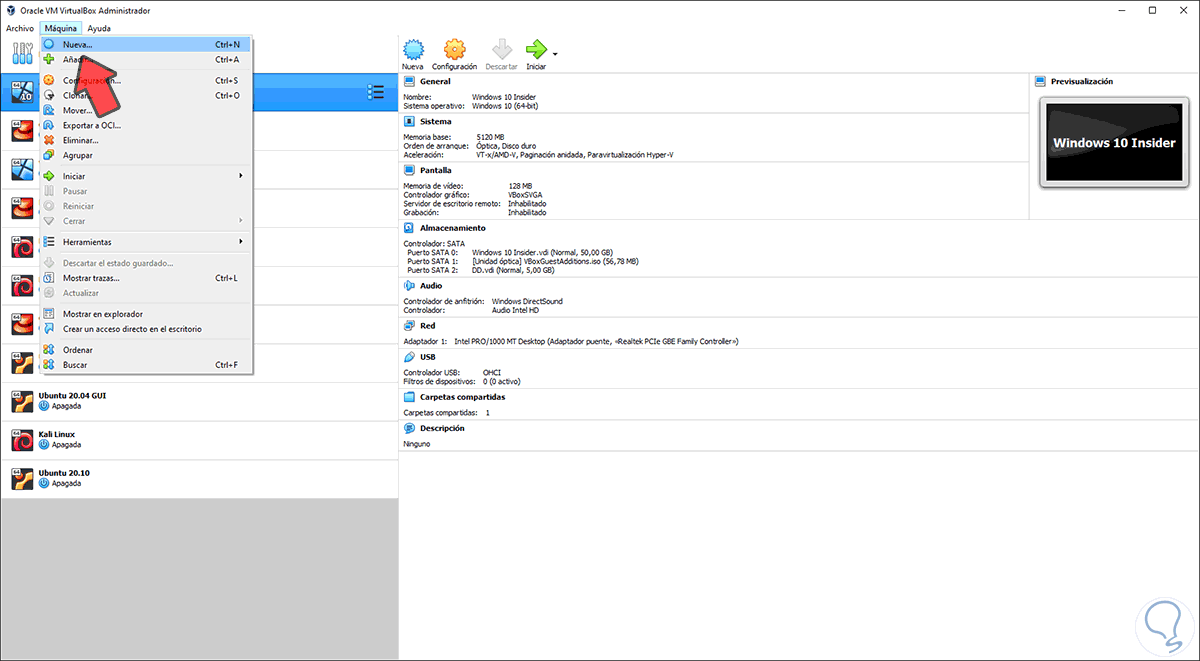Screen dimensions: 1200x661
Task: Click the Apagada status under Ubuntu 20.10
Action: 65,482
